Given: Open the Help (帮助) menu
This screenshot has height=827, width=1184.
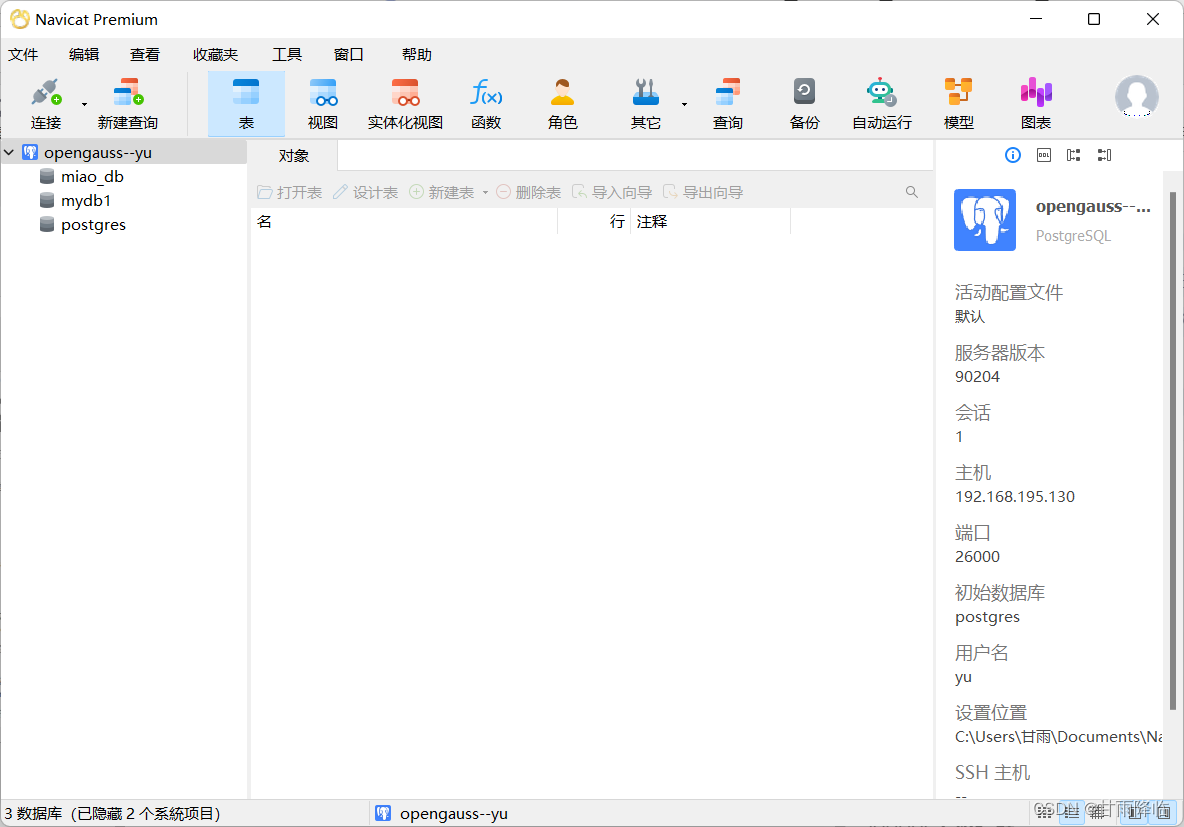Looking at the screenshot, I should [417, 54].
